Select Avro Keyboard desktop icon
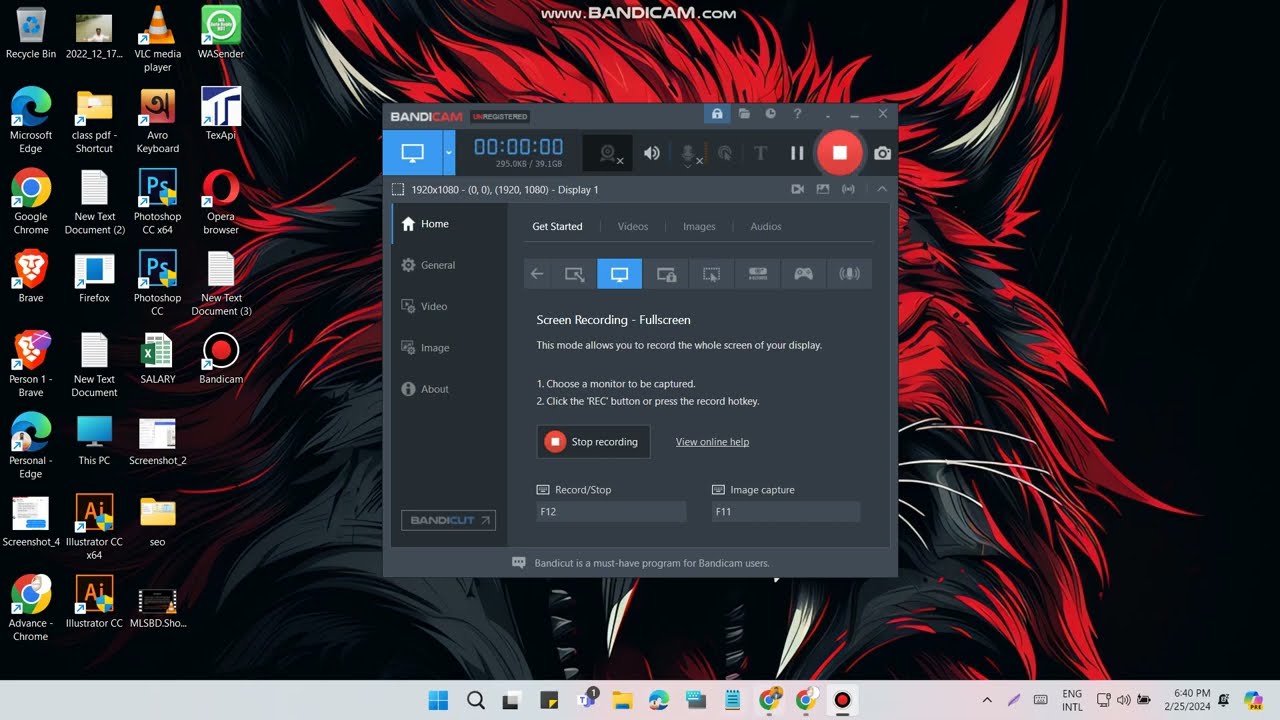 point(157,122)
